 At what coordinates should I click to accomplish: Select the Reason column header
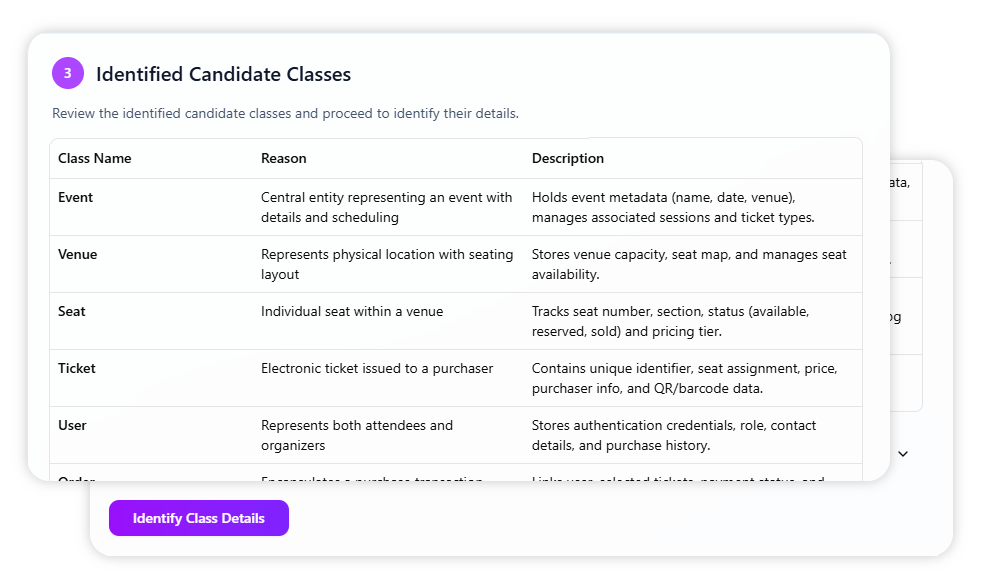tap(284, 158)
